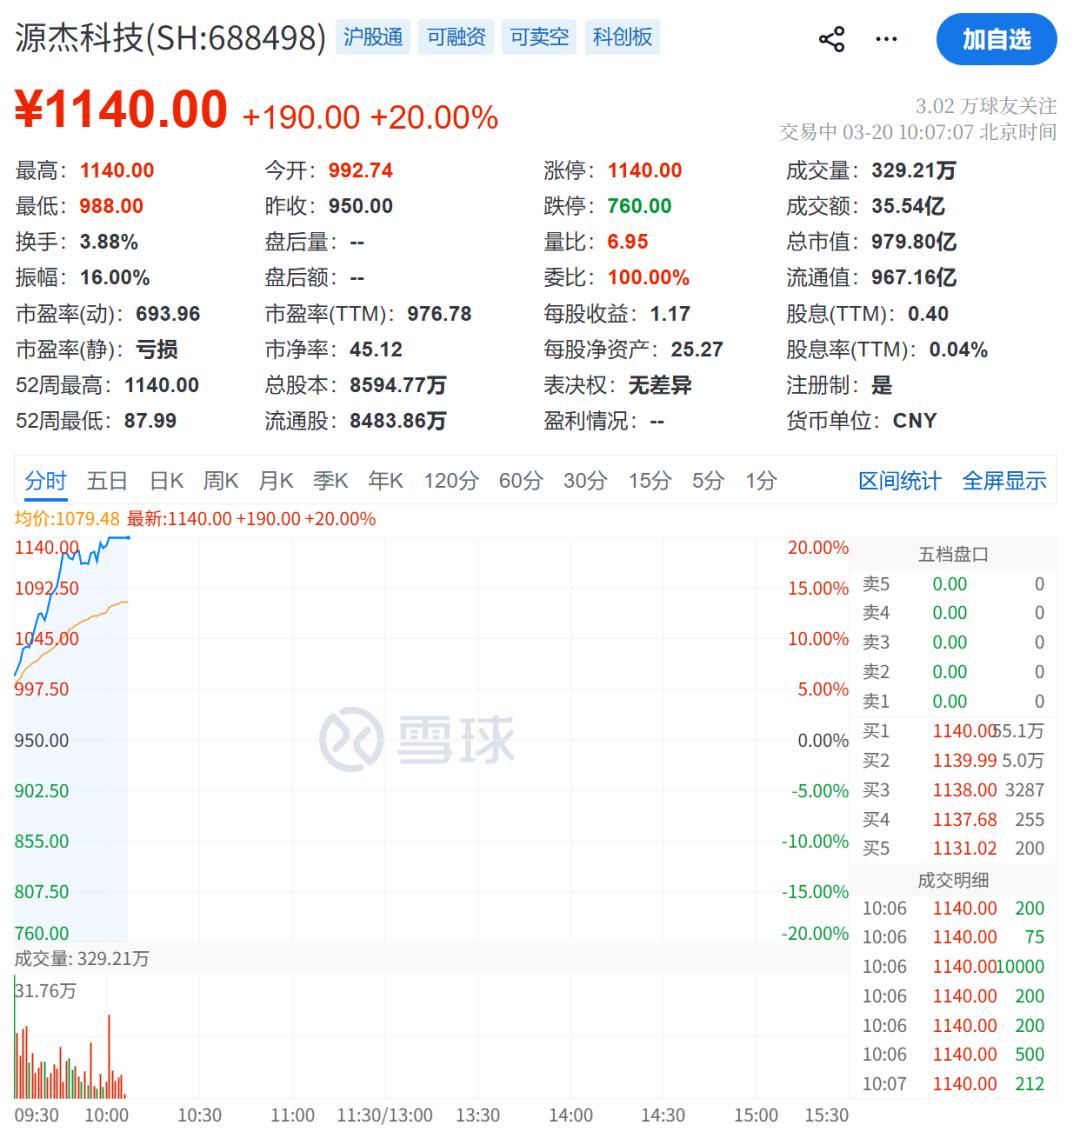The height and width of the screenshot is (1145, 1080).
Task: Click the 科创板 tag
Action: pos(622,37)
